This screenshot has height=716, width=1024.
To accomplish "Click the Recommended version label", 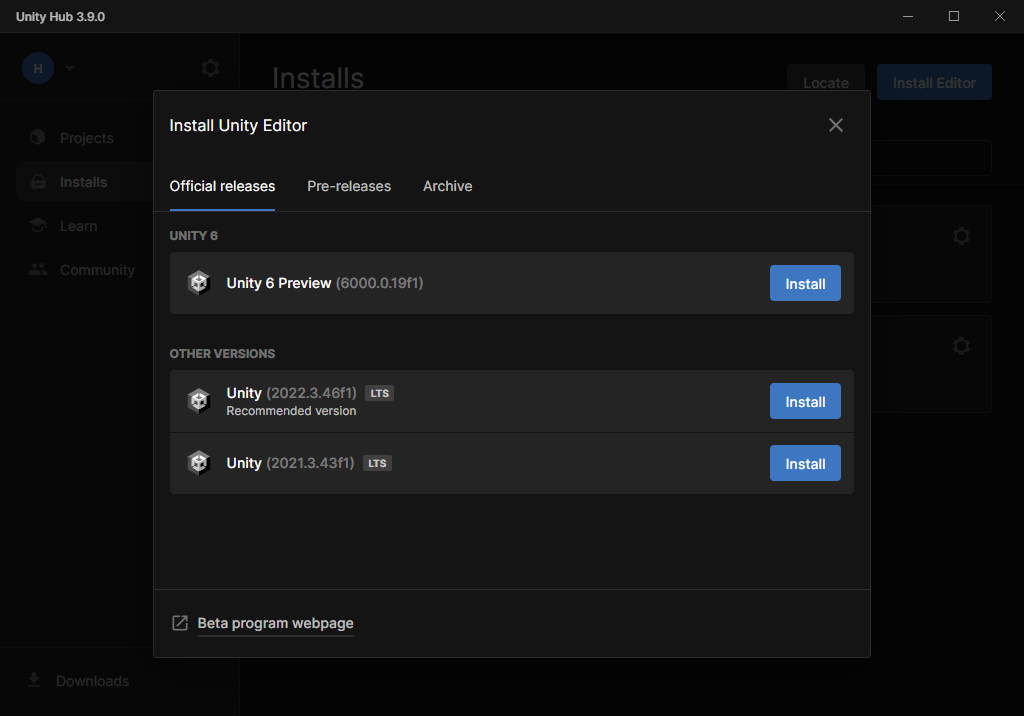I will pos(291,411).
